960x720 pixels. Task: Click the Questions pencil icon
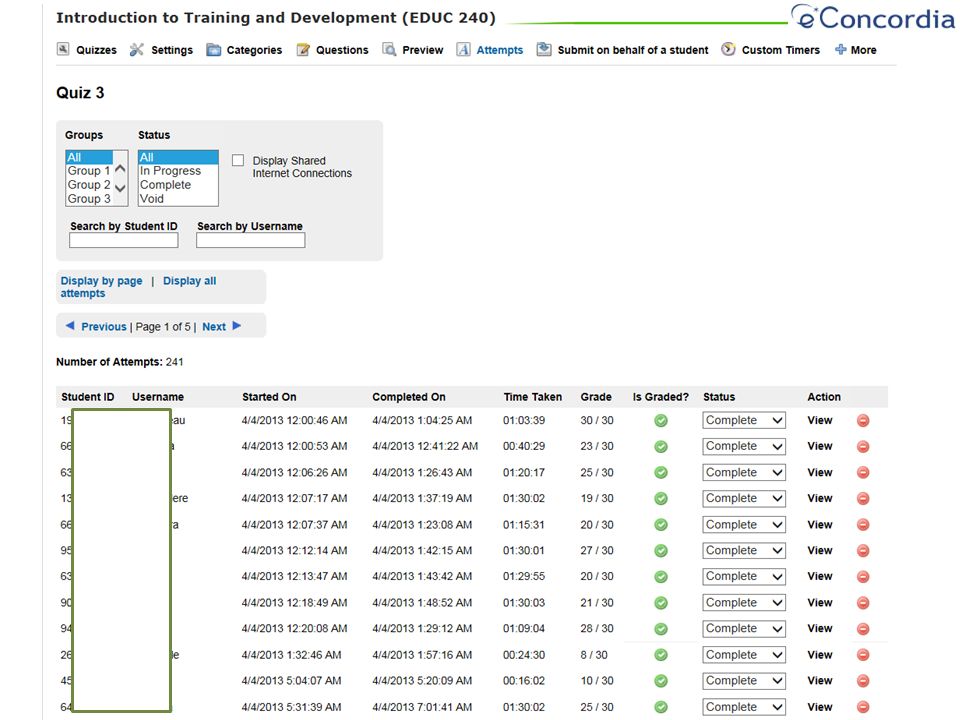coord(303,50)
